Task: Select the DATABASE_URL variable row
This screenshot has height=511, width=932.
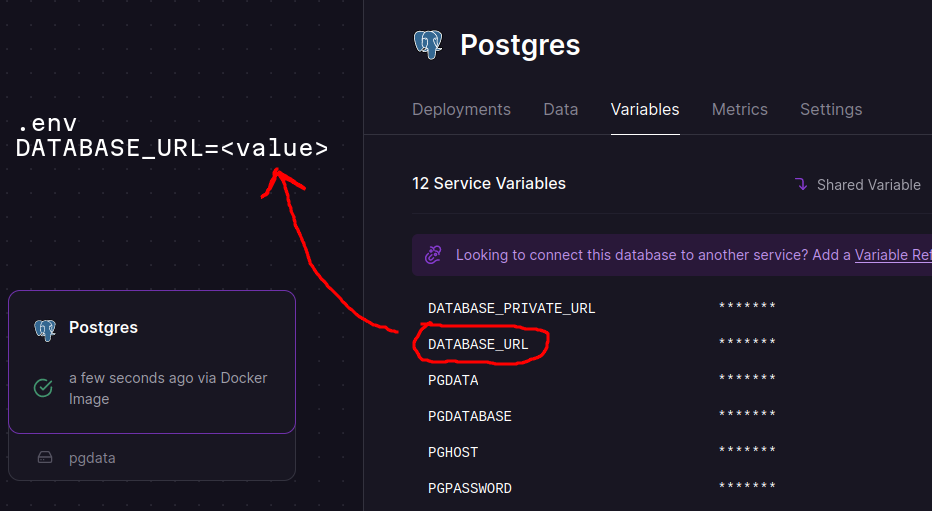Action: click(478, 344)
